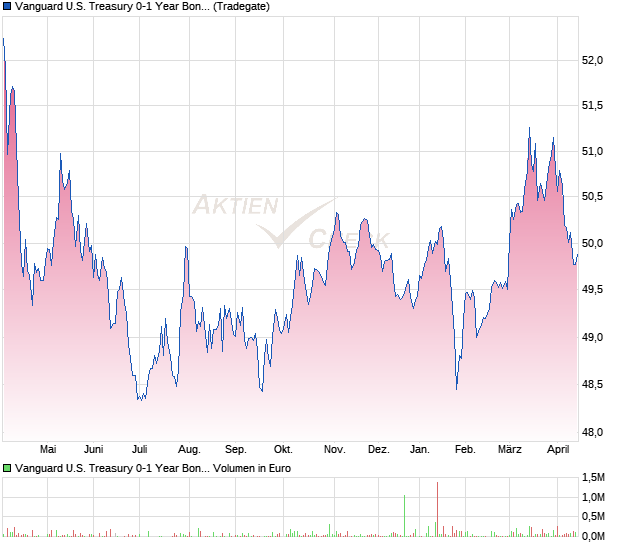Select the Mai label on the time axis
The height and width of the screenshot is (546, 620).
point(47,449)
